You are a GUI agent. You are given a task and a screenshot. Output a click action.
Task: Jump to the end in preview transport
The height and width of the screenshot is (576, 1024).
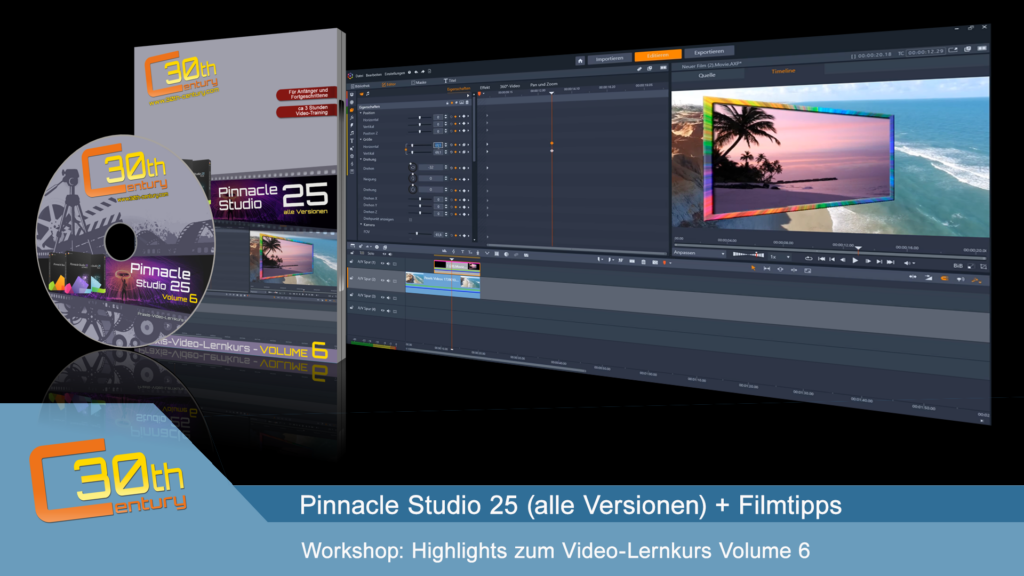891,262
